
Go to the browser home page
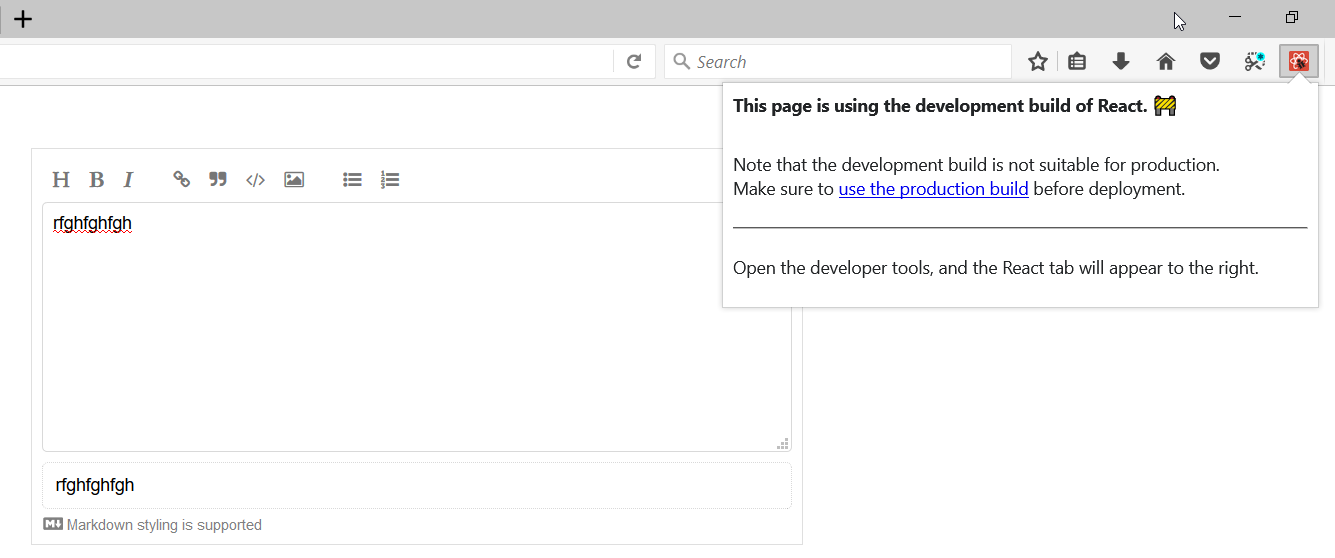pyautogui.click(x=1166, y=62)
